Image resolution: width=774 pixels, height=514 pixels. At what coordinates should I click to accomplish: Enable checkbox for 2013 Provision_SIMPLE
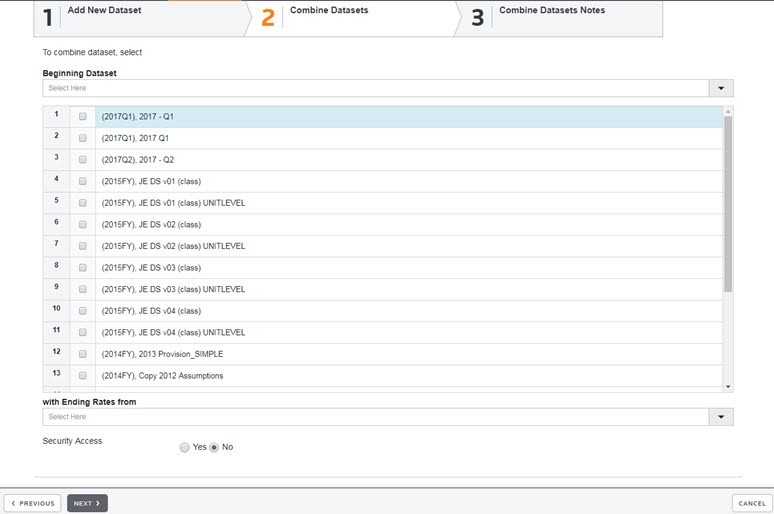coord(83,354)
